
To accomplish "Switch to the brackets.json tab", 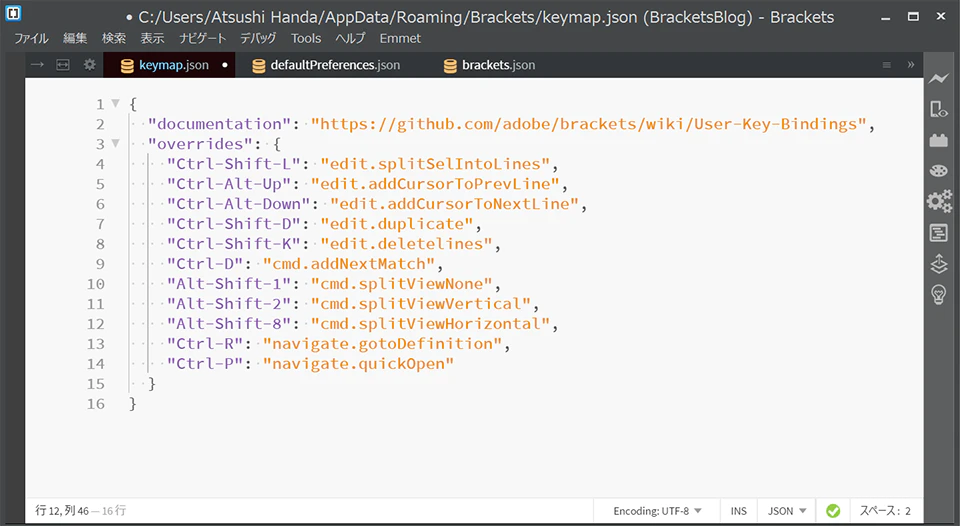I will (490, 65).
